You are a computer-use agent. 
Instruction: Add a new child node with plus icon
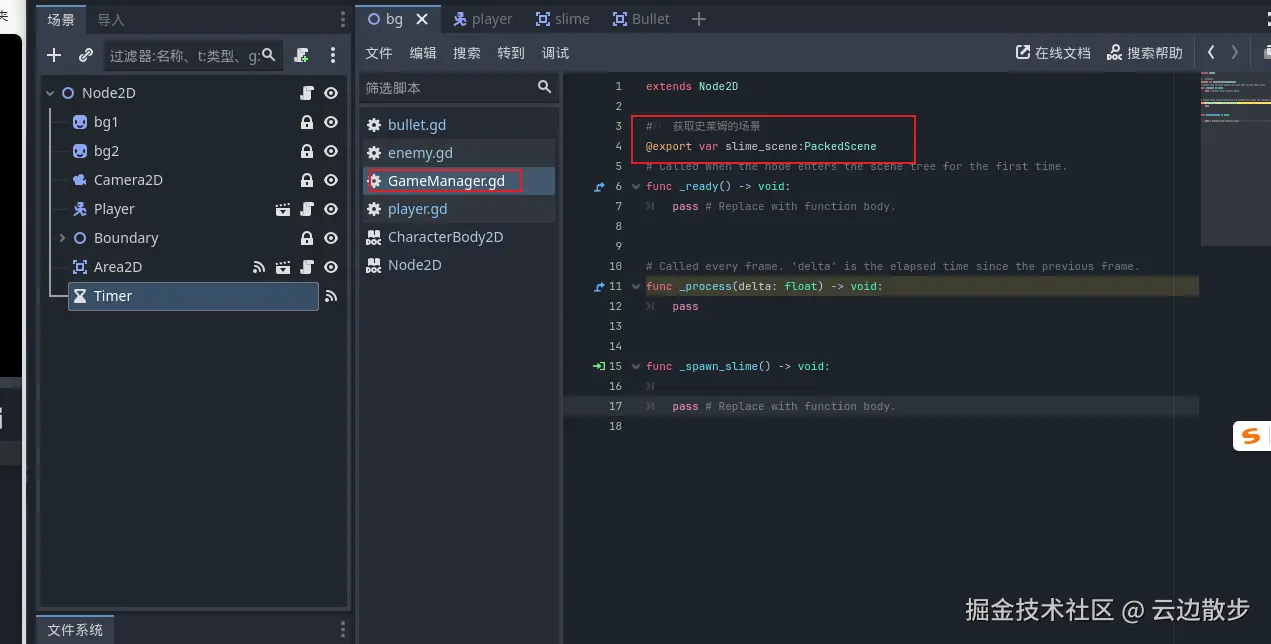[x=54, y=56]
